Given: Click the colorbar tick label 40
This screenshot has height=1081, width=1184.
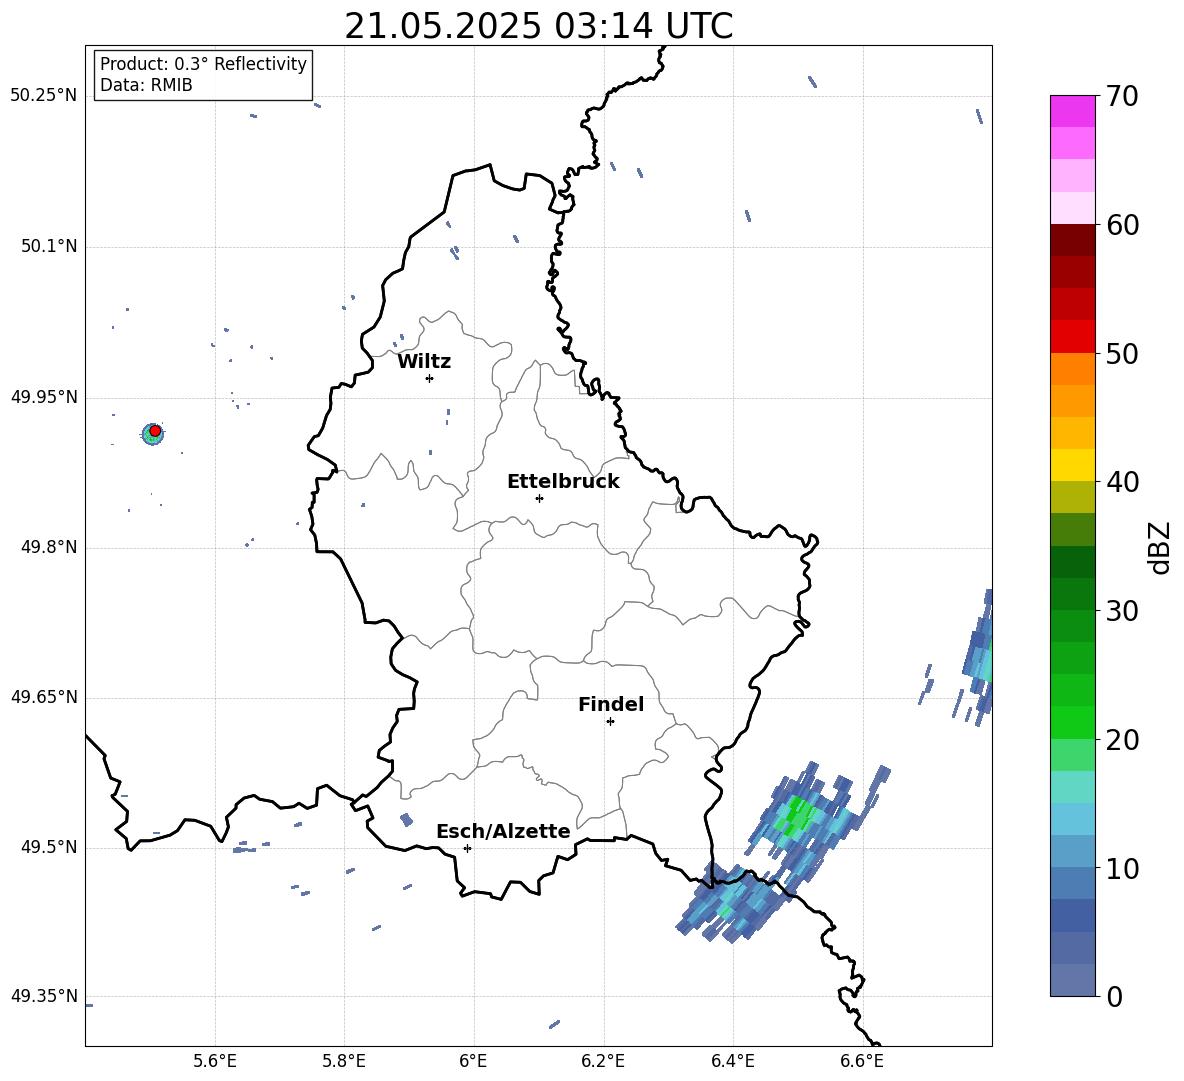Looking at the screenshot, I should tap(1122, 482).
